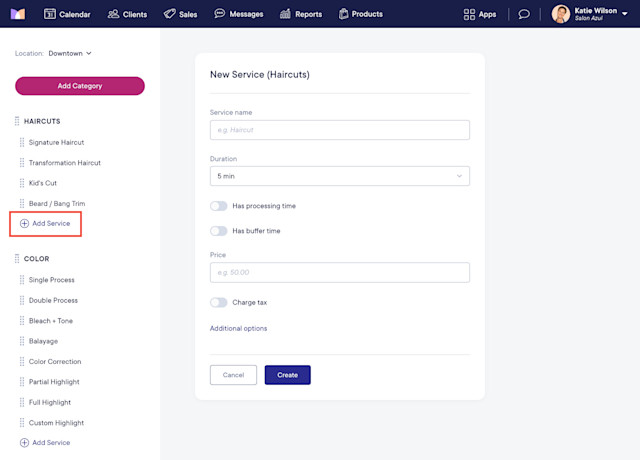Click drag handle beside Beard / Bang Trim
The image size is (640, 460).
(22, 203)
